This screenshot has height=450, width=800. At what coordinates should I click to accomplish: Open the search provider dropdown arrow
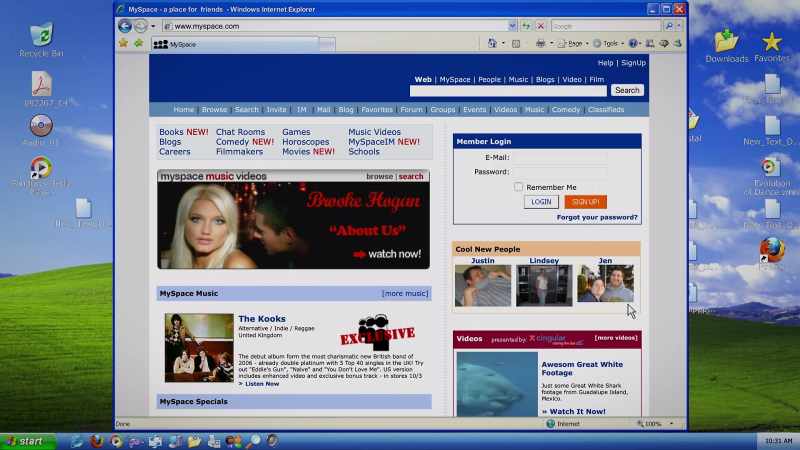(x=679, y=26)
